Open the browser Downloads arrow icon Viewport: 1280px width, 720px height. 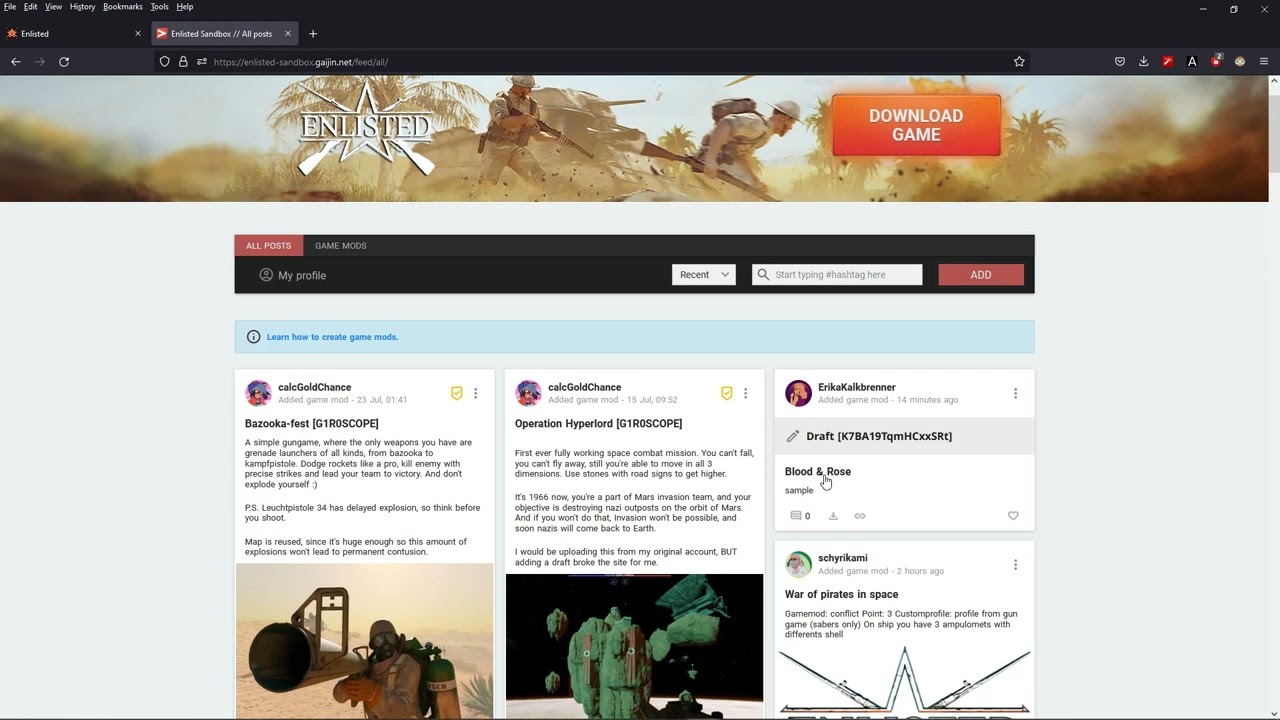[x=1144, y=62]
